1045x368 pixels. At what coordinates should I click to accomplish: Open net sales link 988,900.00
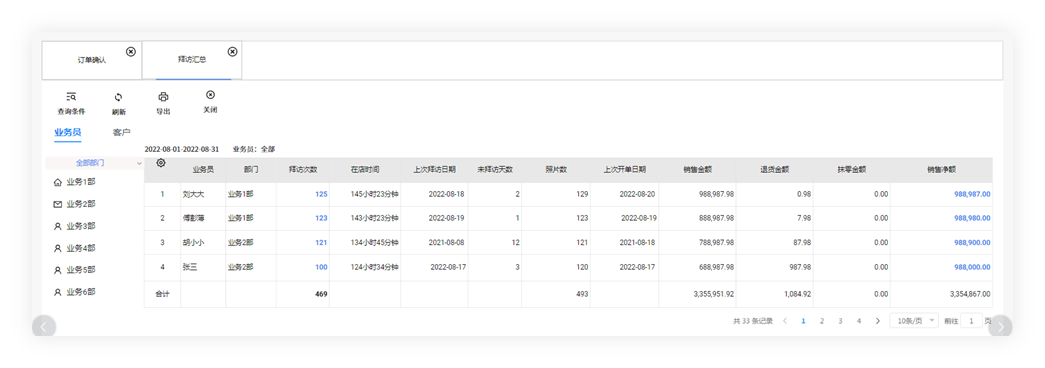(972, 243)
